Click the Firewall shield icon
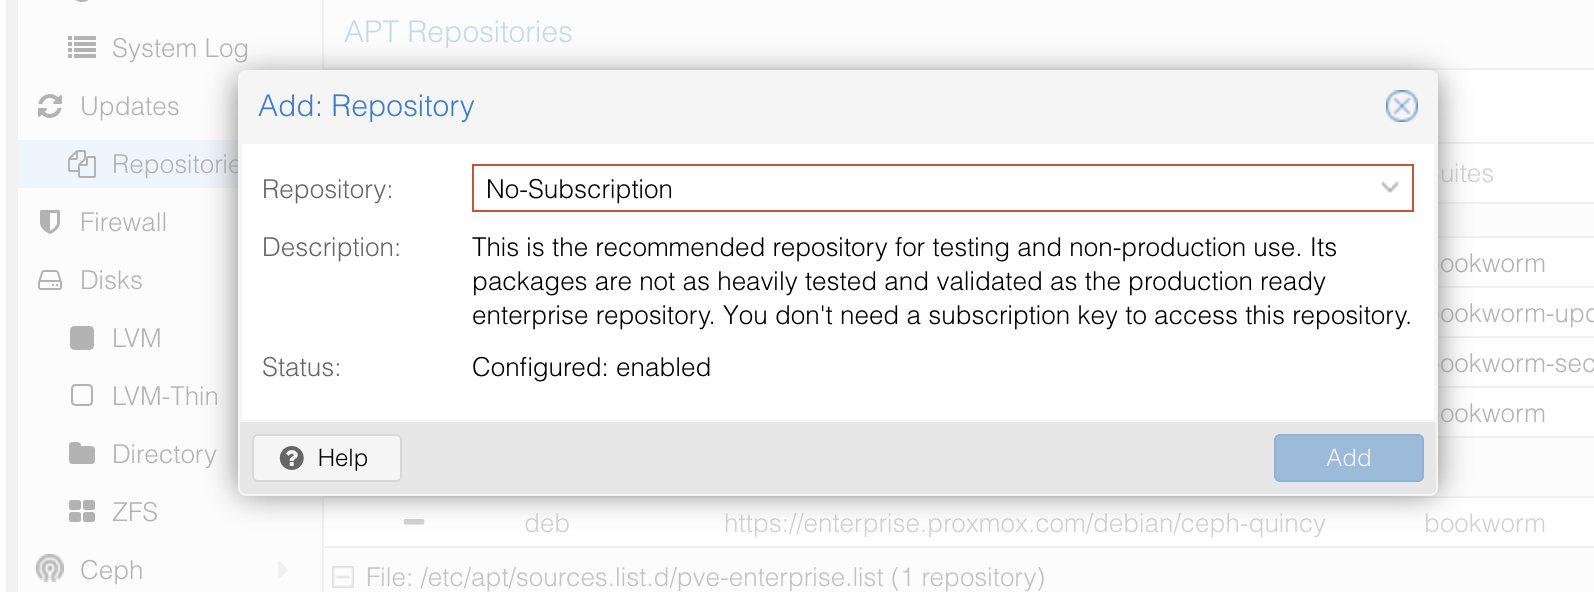The width and height of the screenshot is (1594, 592). pos(50,222)
